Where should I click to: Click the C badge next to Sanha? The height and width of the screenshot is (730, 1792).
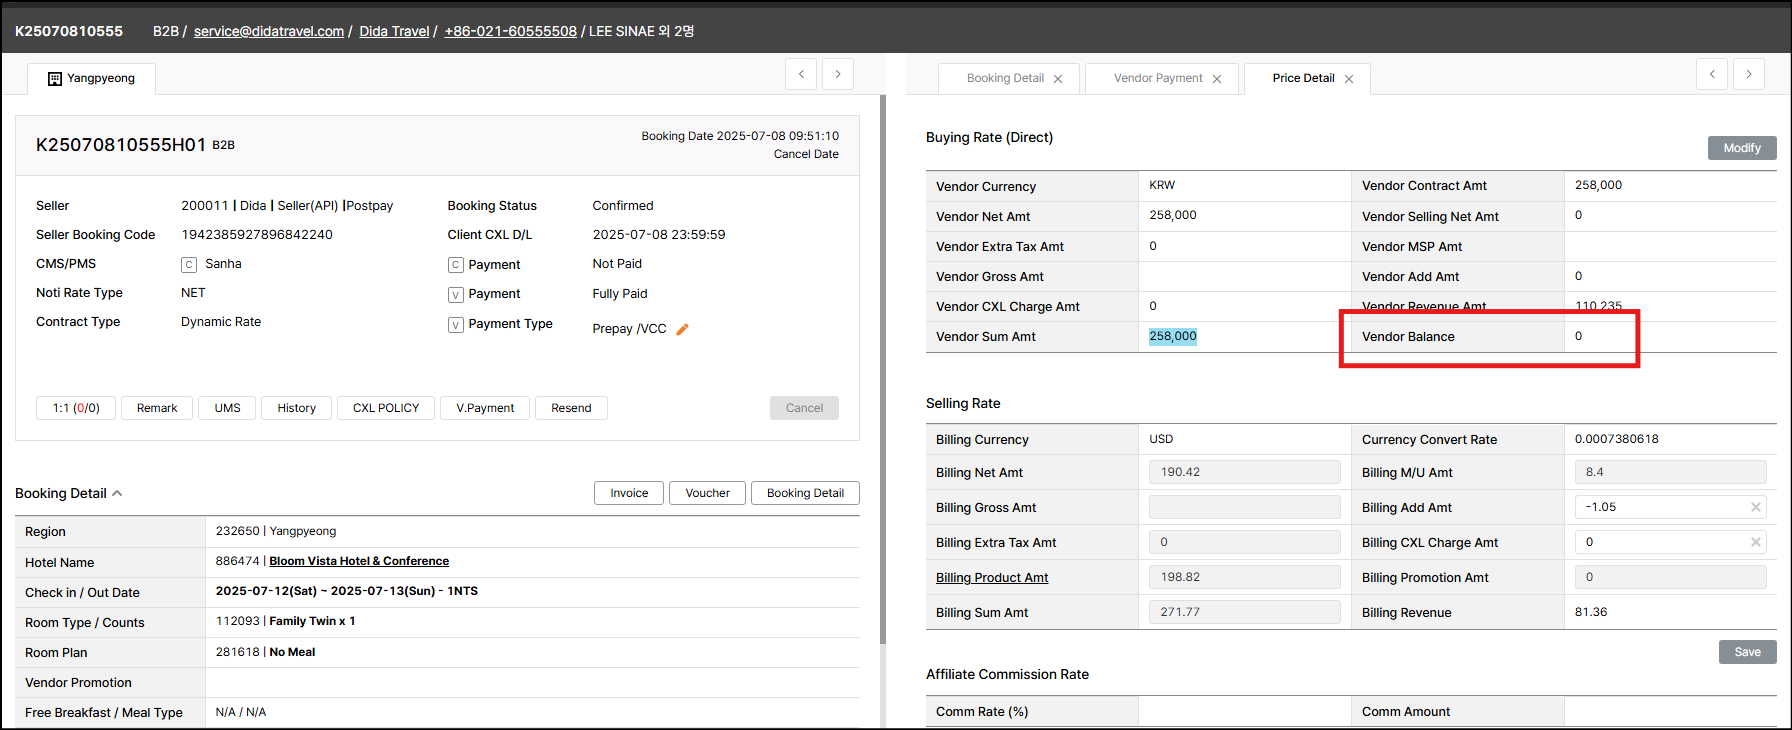click(x=189, y=265)
